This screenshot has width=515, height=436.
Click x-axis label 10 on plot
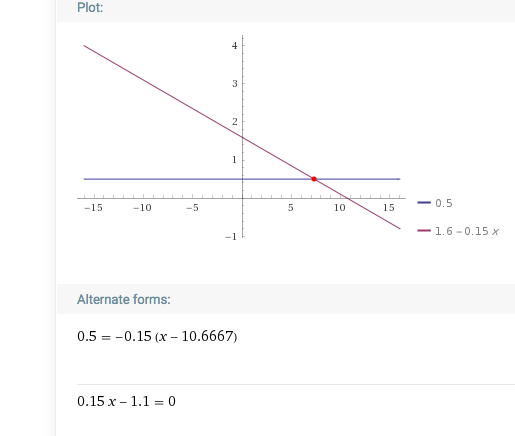(340, 208)
